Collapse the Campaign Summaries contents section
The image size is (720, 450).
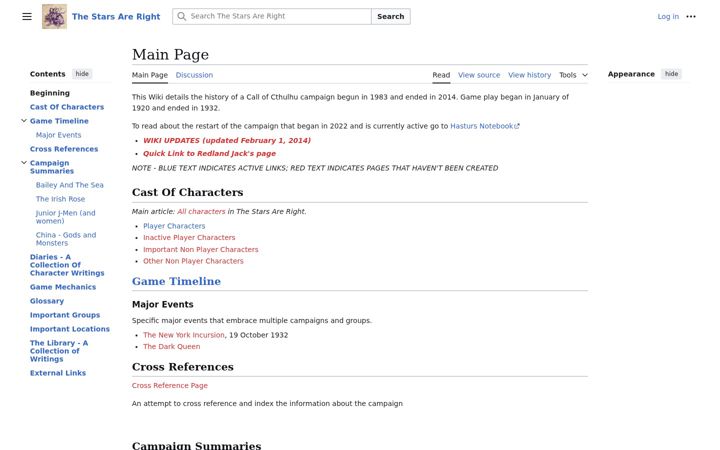(x=24, y=163)
